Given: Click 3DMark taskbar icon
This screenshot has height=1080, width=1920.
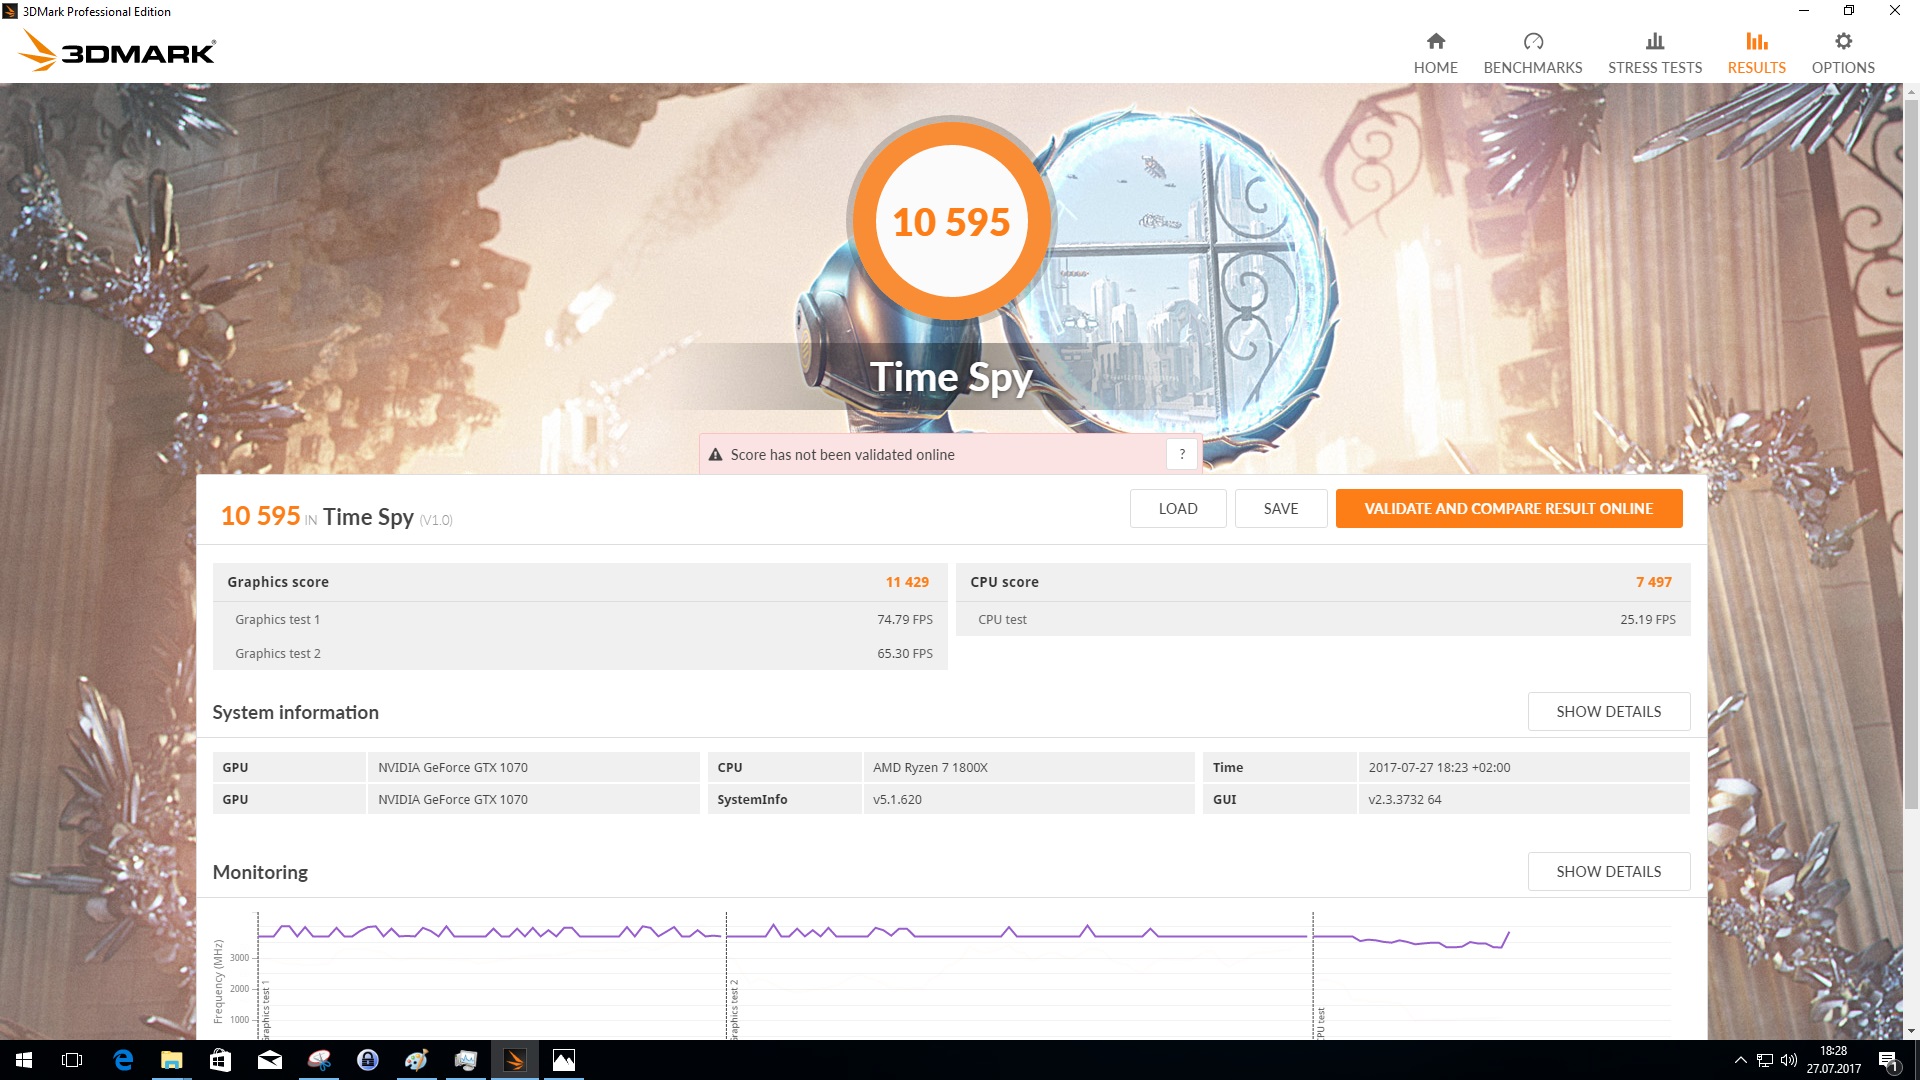Looking at the screenshot, I should pyautogui.click(x=515, y=1060).
